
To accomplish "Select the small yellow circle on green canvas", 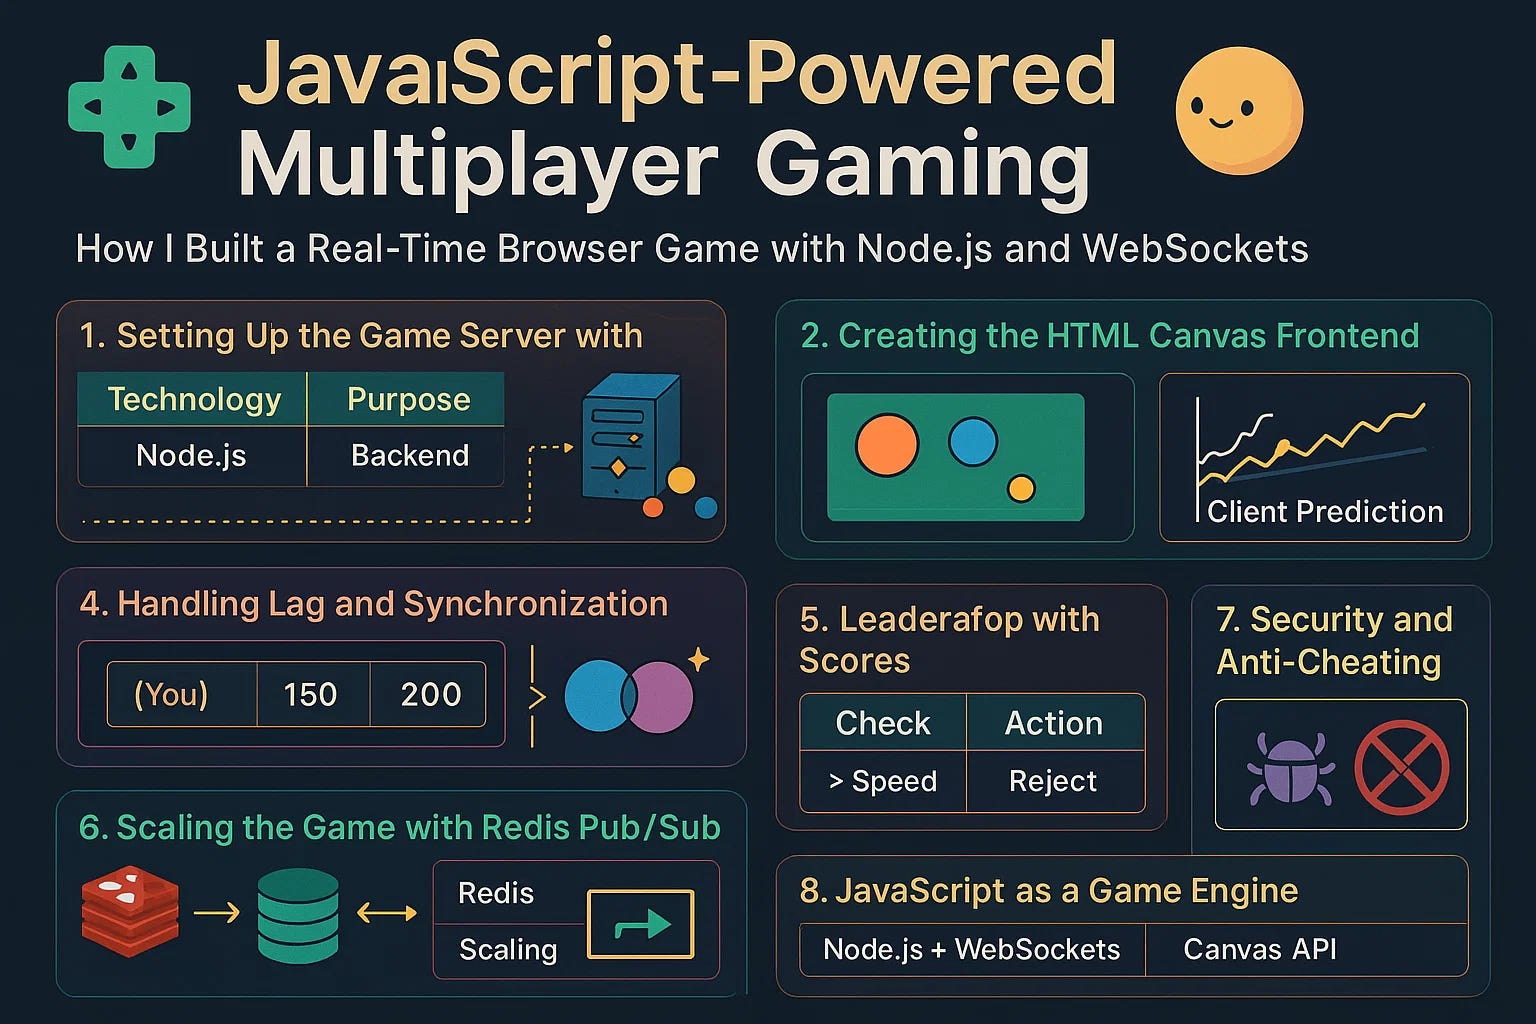I will (x=1021, y=488).
